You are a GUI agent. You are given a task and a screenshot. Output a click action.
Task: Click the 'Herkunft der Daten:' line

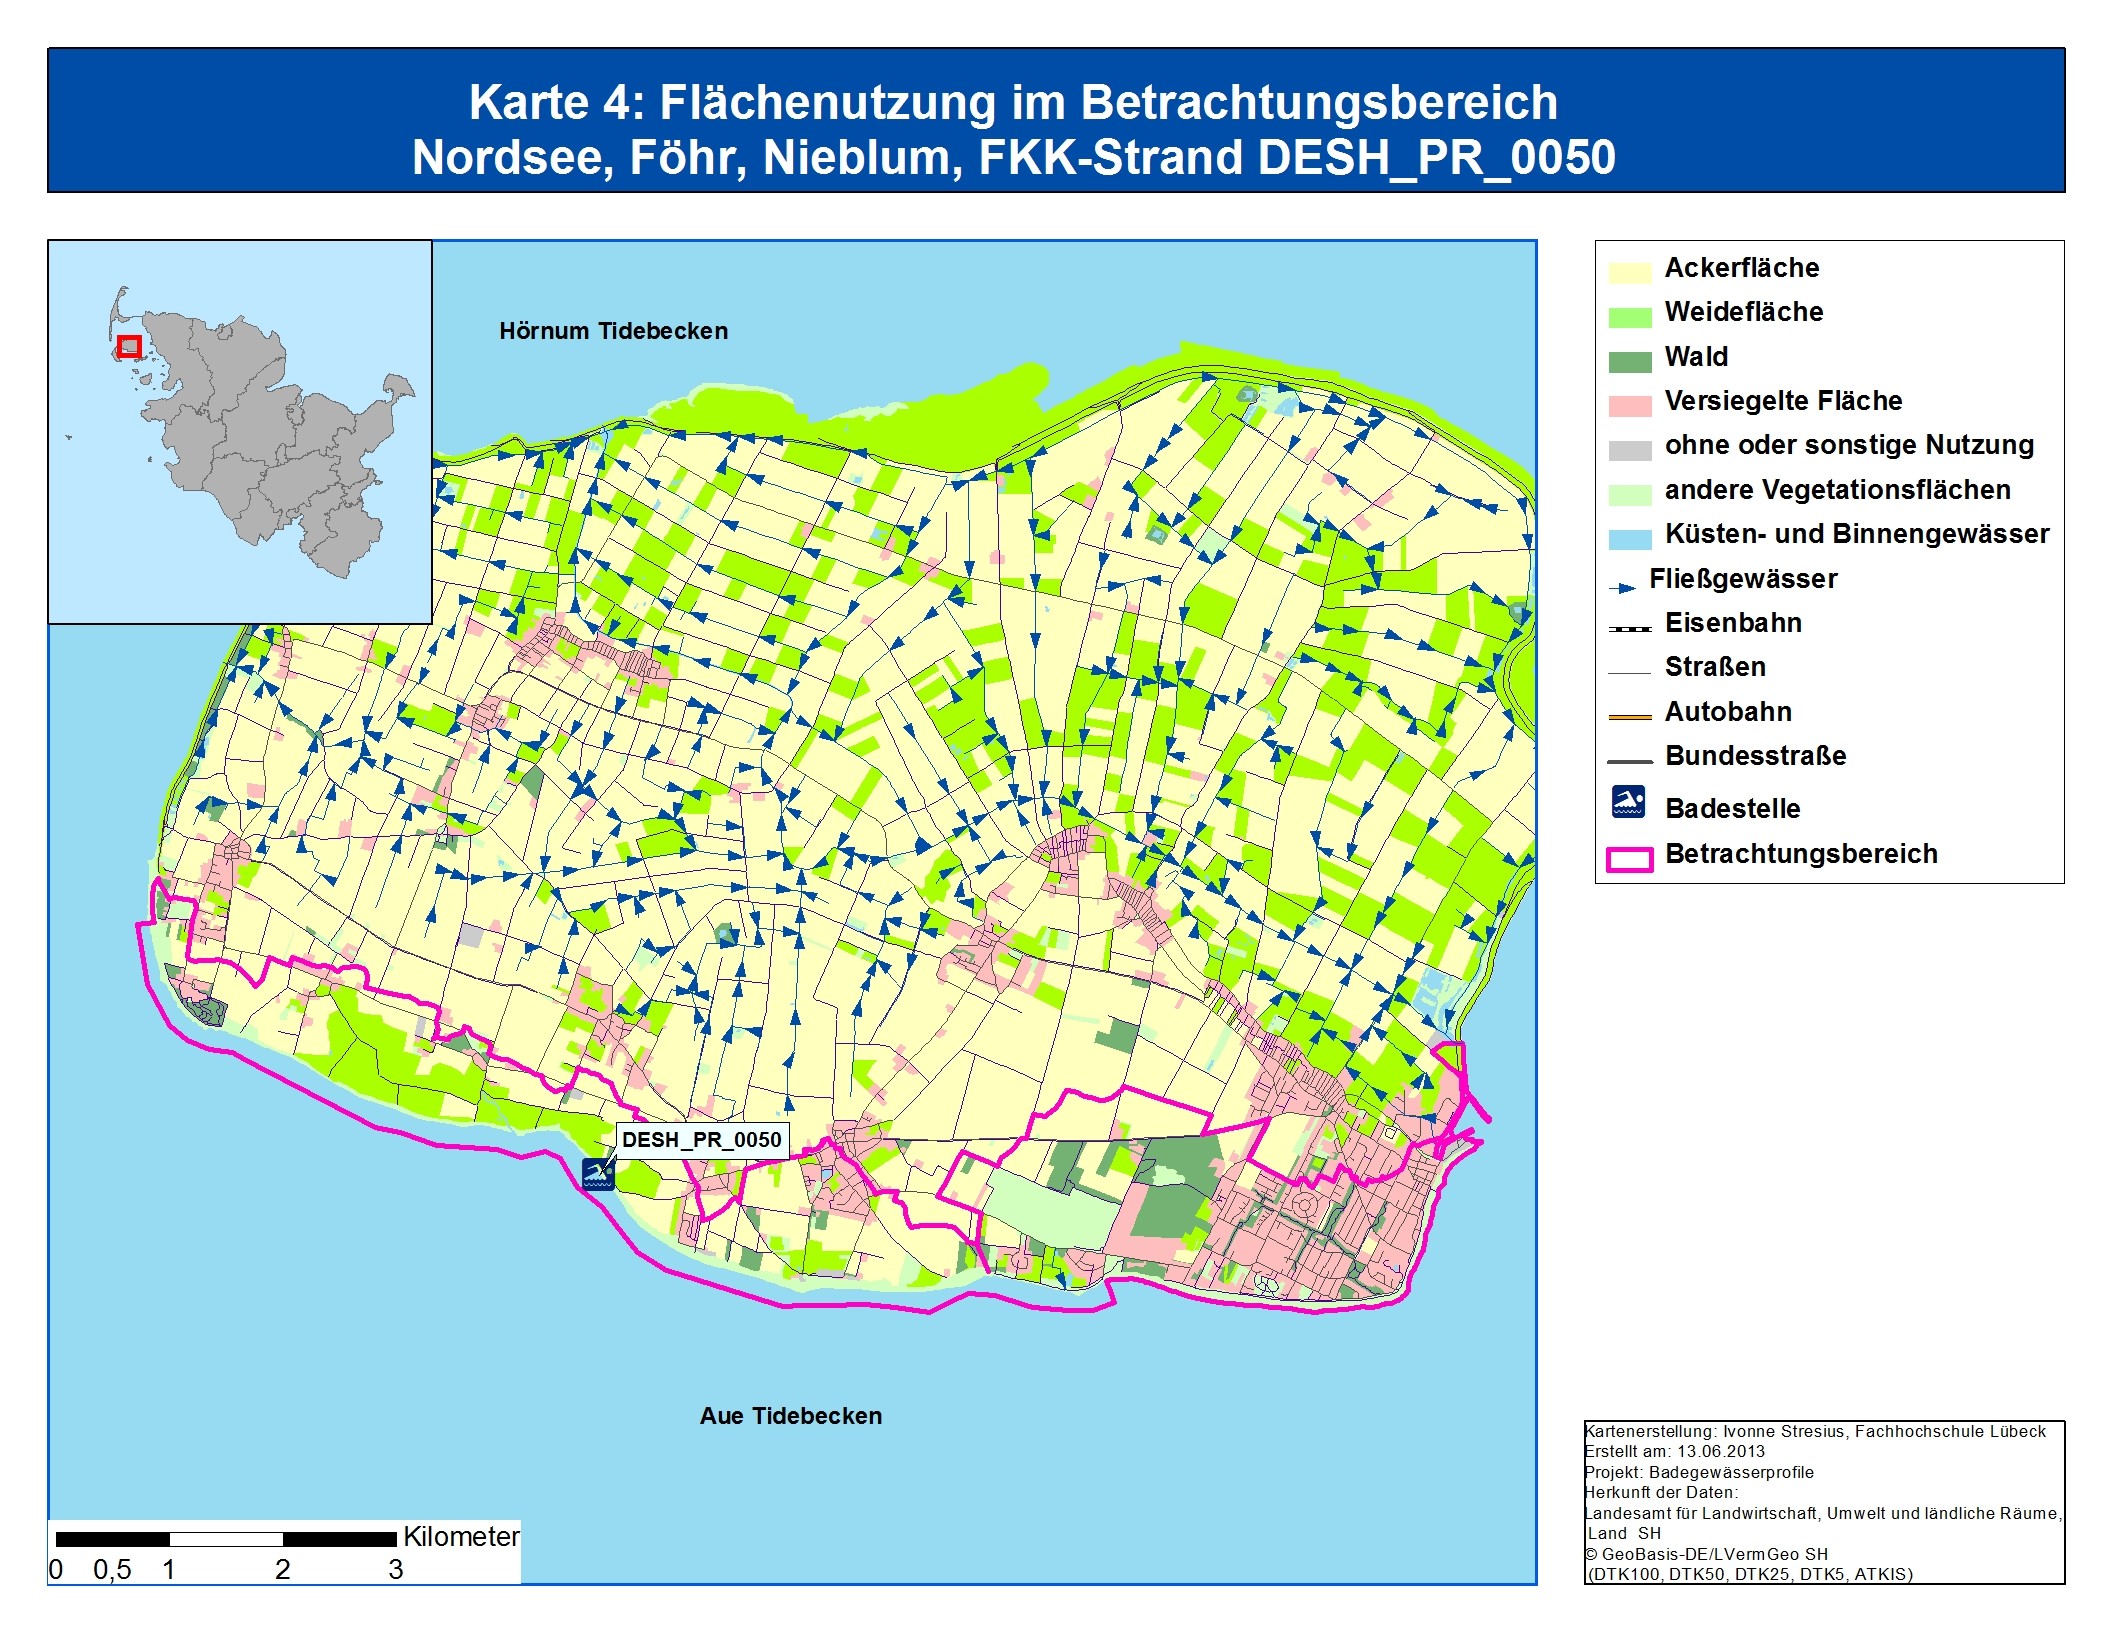1661,1493
